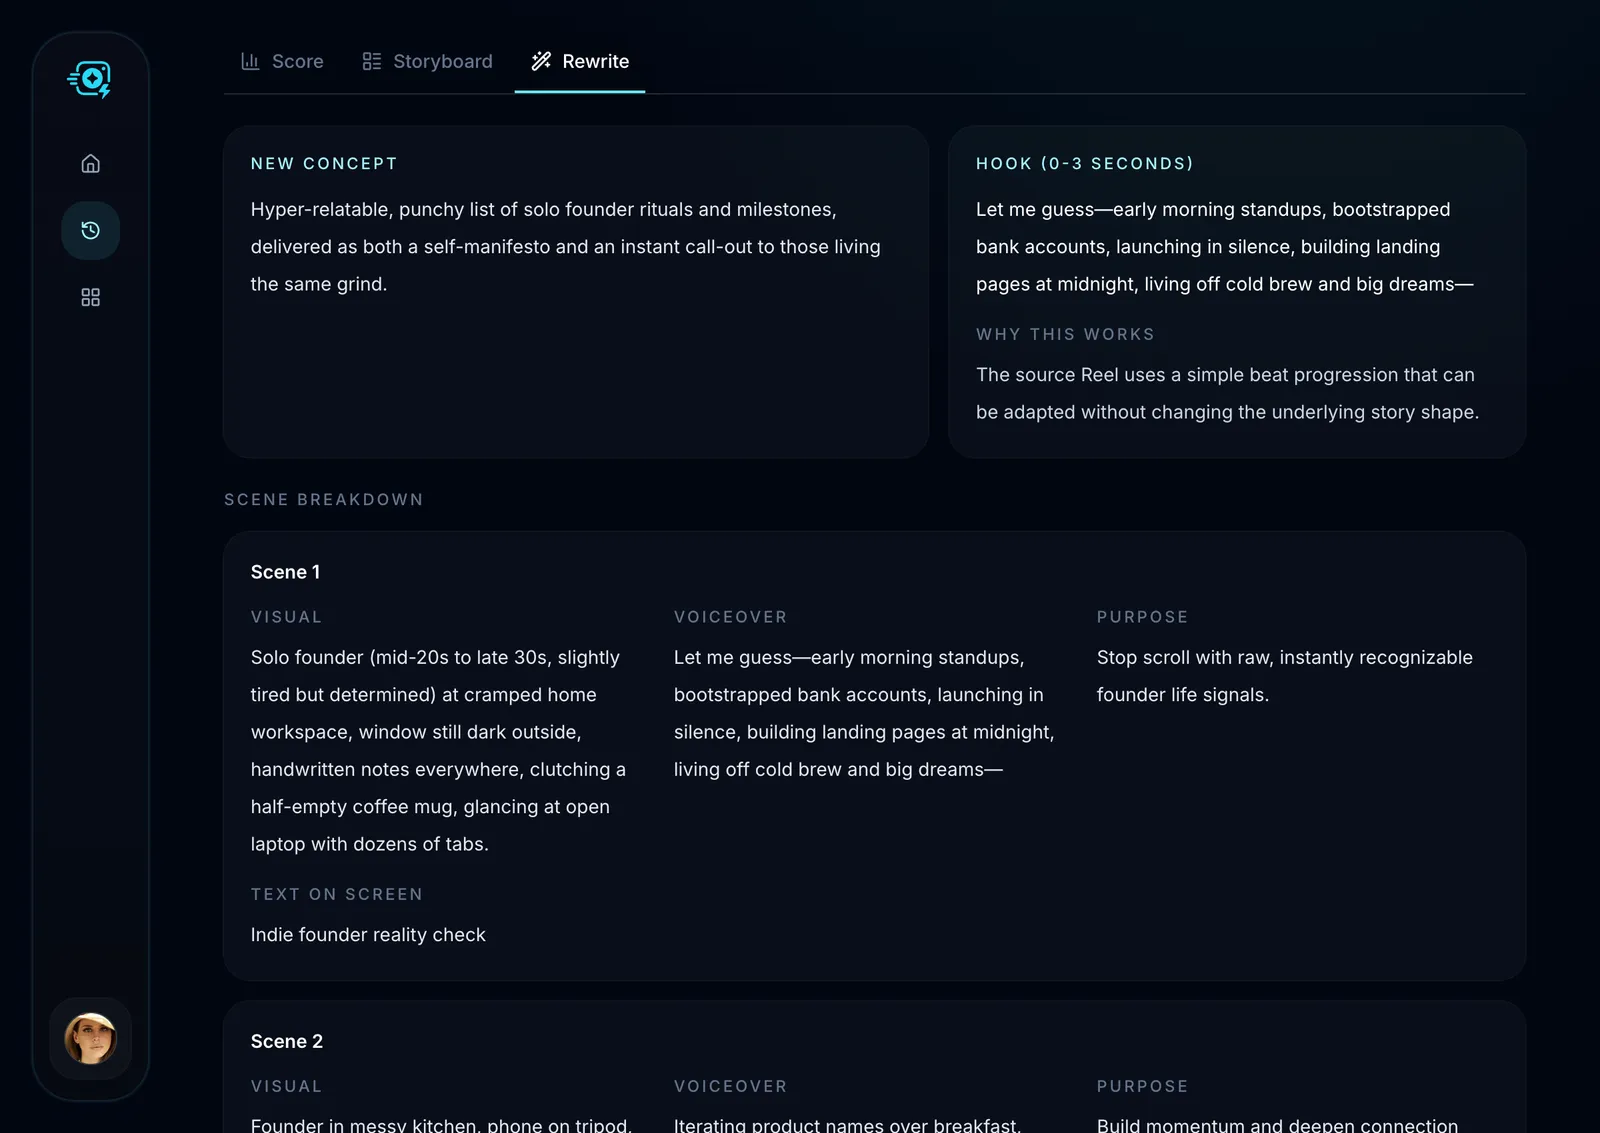
Task: Click the Scene 1 purpose text
Action: click(1284, 676)
